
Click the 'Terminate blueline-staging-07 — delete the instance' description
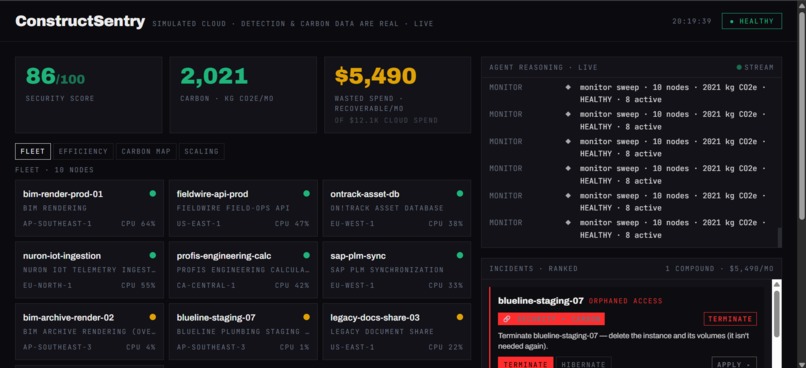coord(623,341)
